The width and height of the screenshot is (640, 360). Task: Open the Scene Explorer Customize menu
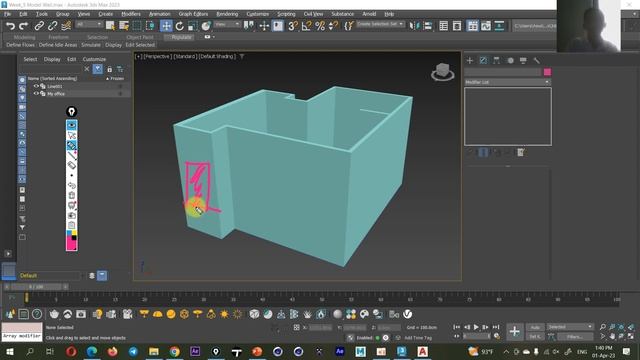point(94,59)
